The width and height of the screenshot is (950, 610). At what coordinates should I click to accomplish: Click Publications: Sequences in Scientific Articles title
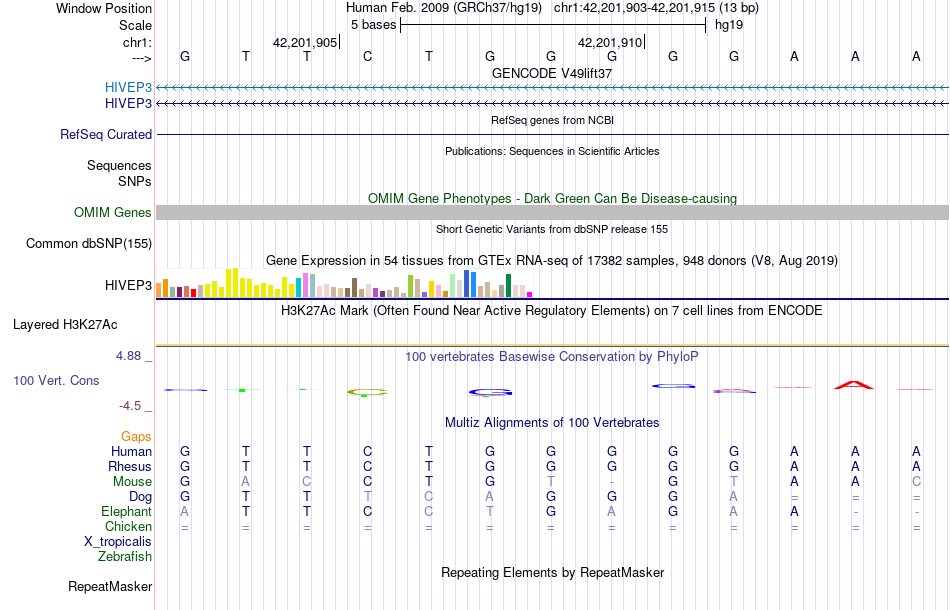[552, 151]
